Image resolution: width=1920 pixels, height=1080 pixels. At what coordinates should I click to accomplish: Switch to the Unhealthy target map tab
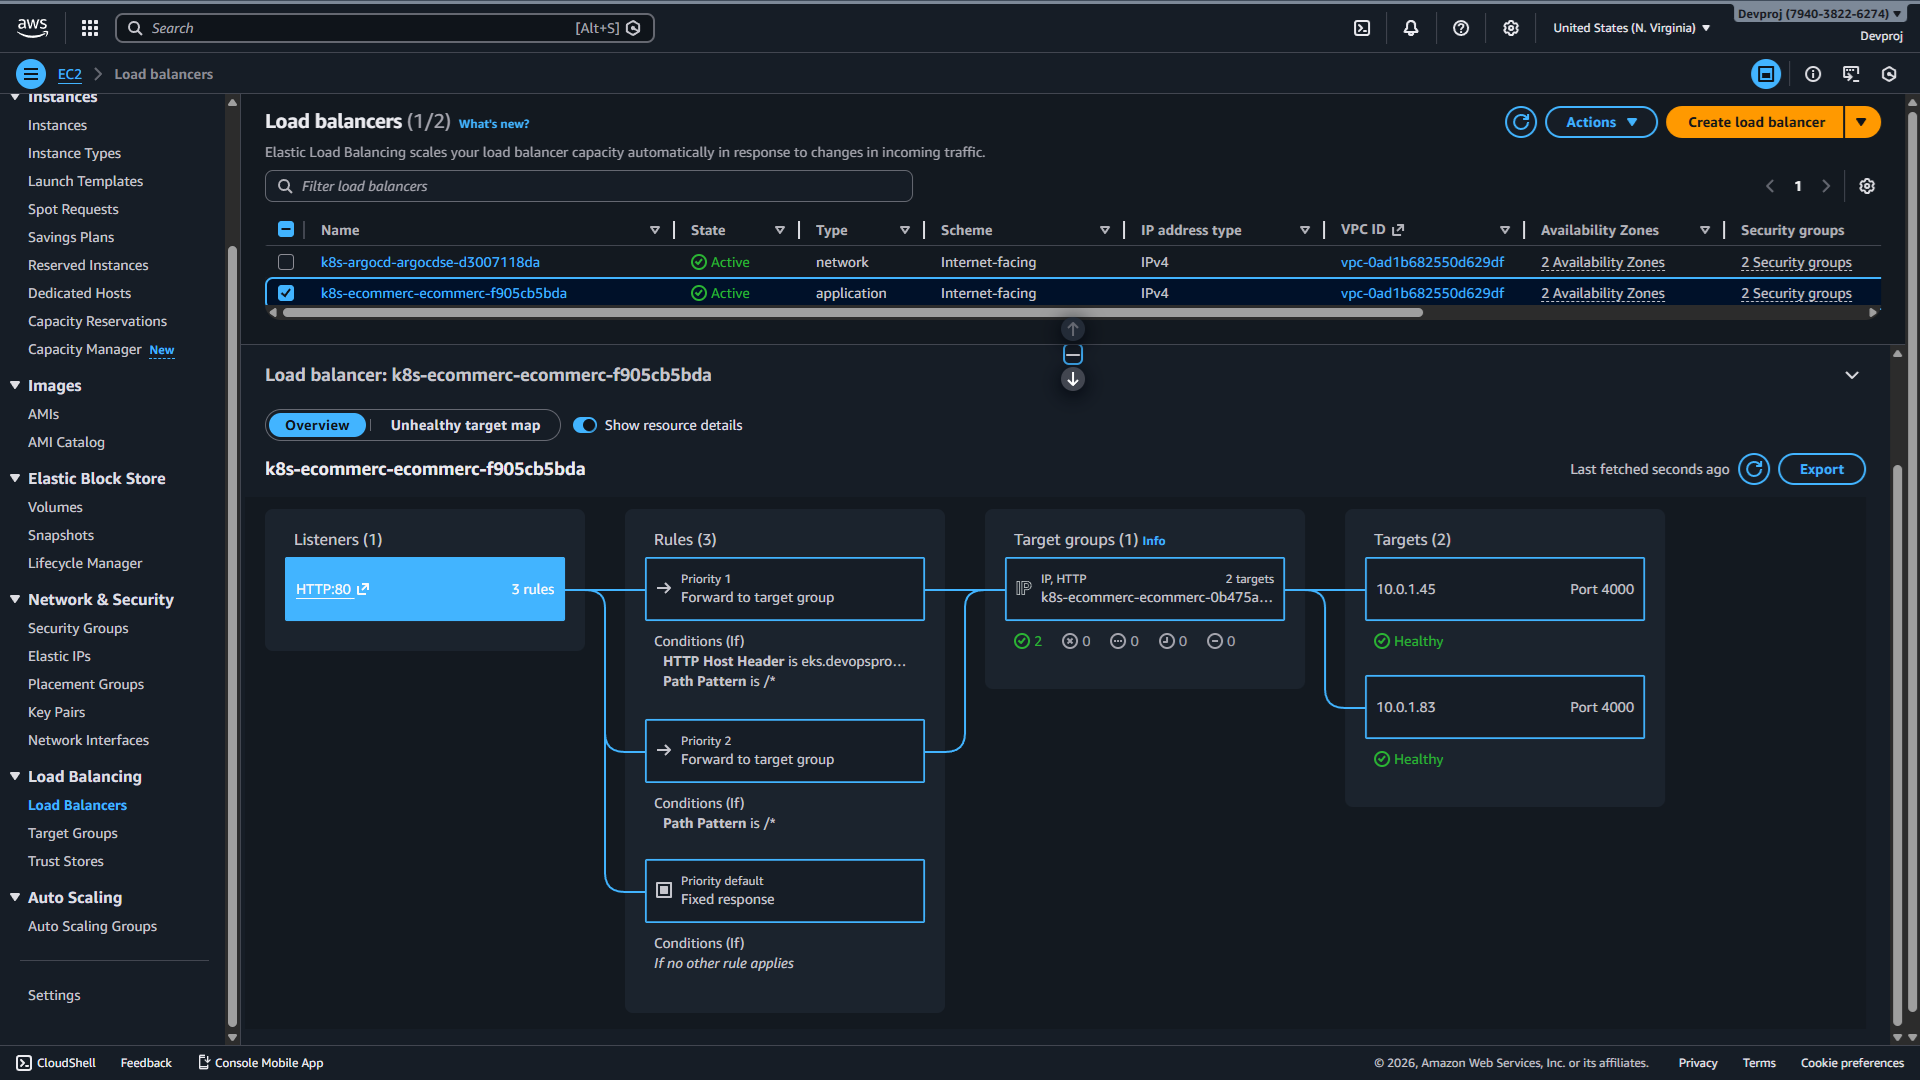coord(465,425)
